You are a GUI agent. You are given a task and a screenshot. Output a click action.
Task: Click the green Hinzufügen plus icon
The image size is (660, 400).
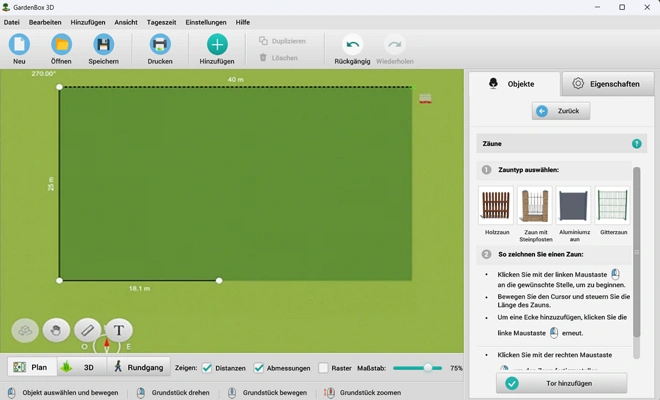click(x=217, y=44)
